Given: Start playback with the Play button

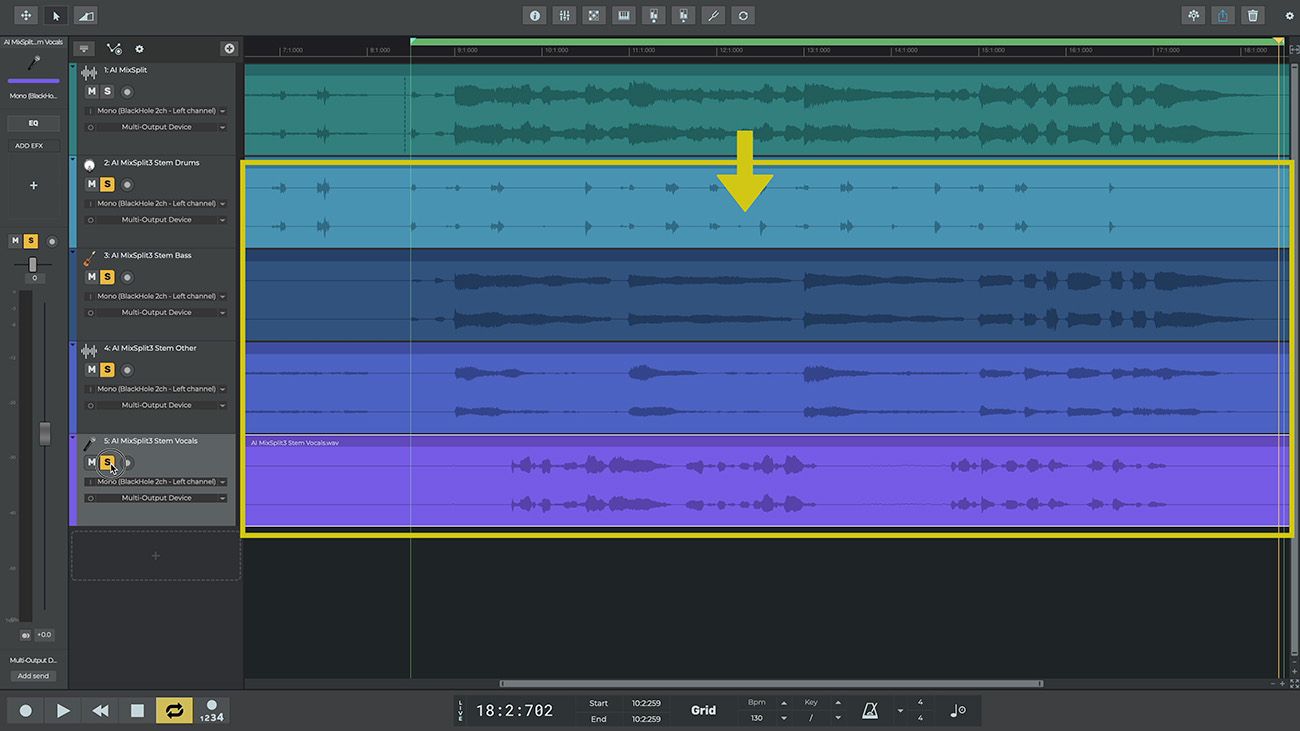Looking at the screenshot, I should pos(63,711).
